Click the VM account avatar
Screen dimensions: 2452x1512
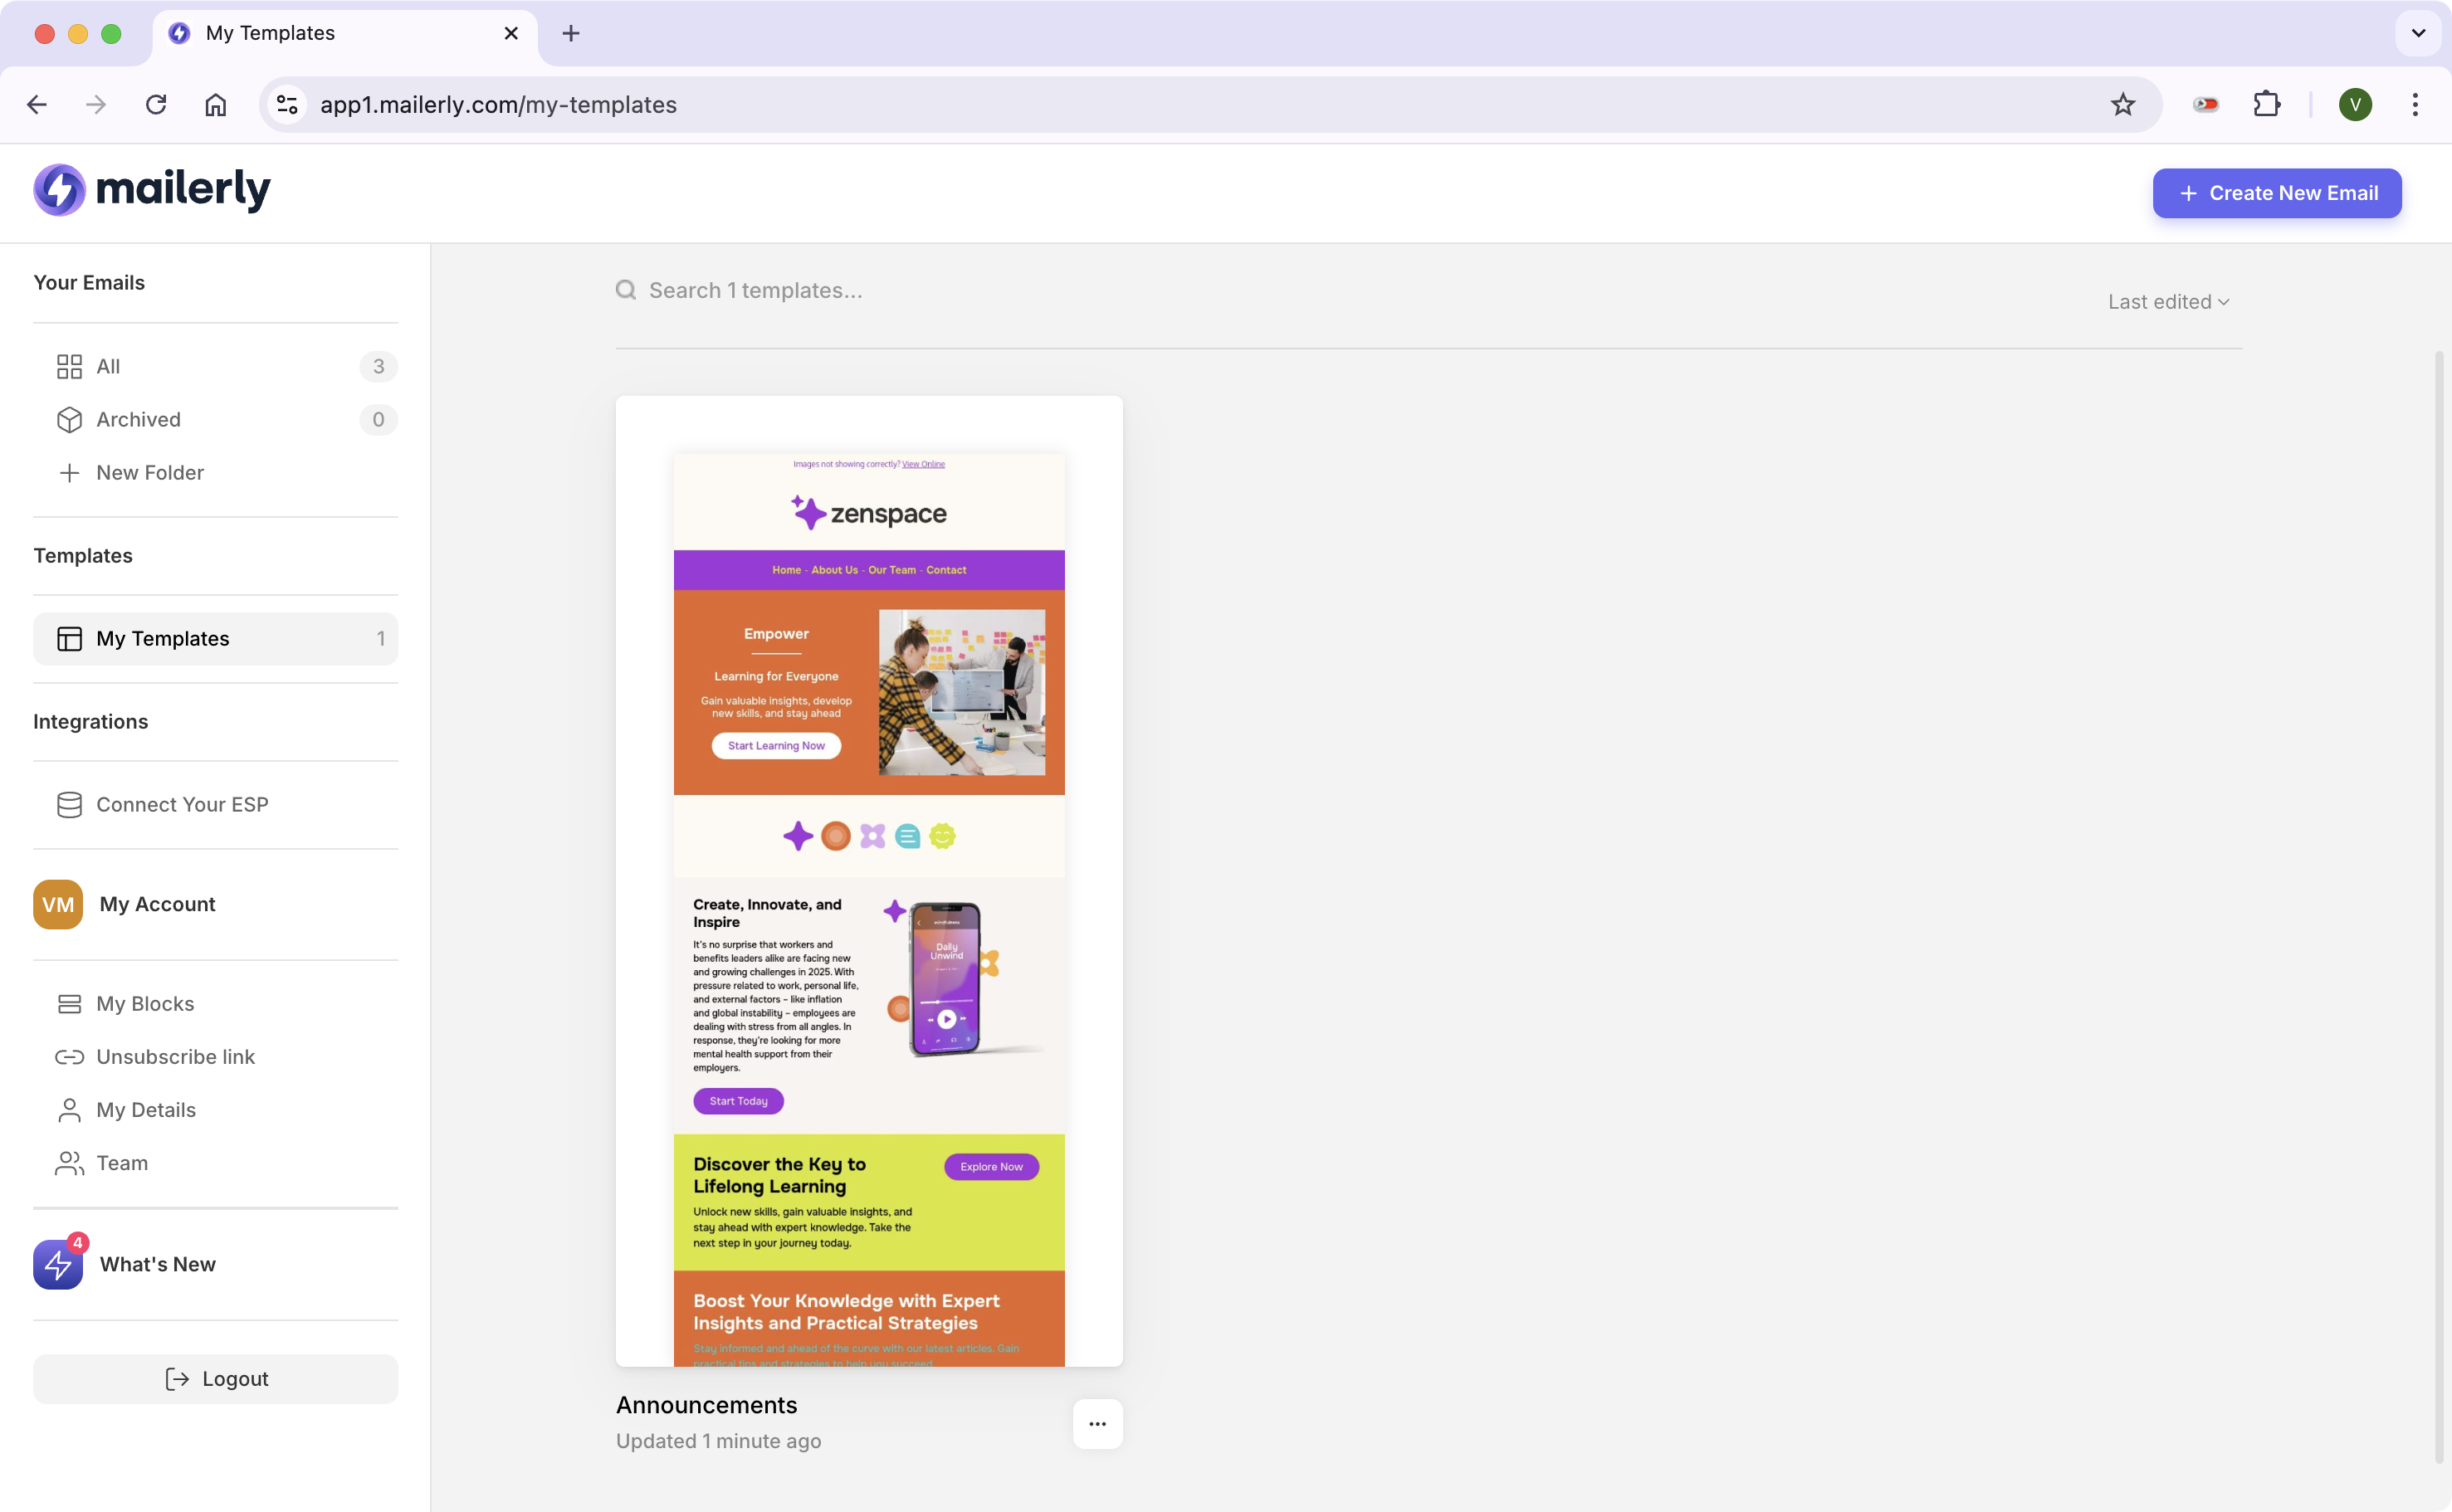coord(58,904)
